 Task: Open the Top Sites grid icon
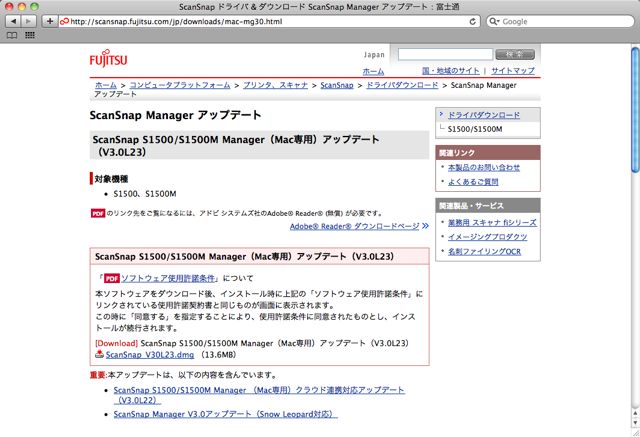[30, 35]
